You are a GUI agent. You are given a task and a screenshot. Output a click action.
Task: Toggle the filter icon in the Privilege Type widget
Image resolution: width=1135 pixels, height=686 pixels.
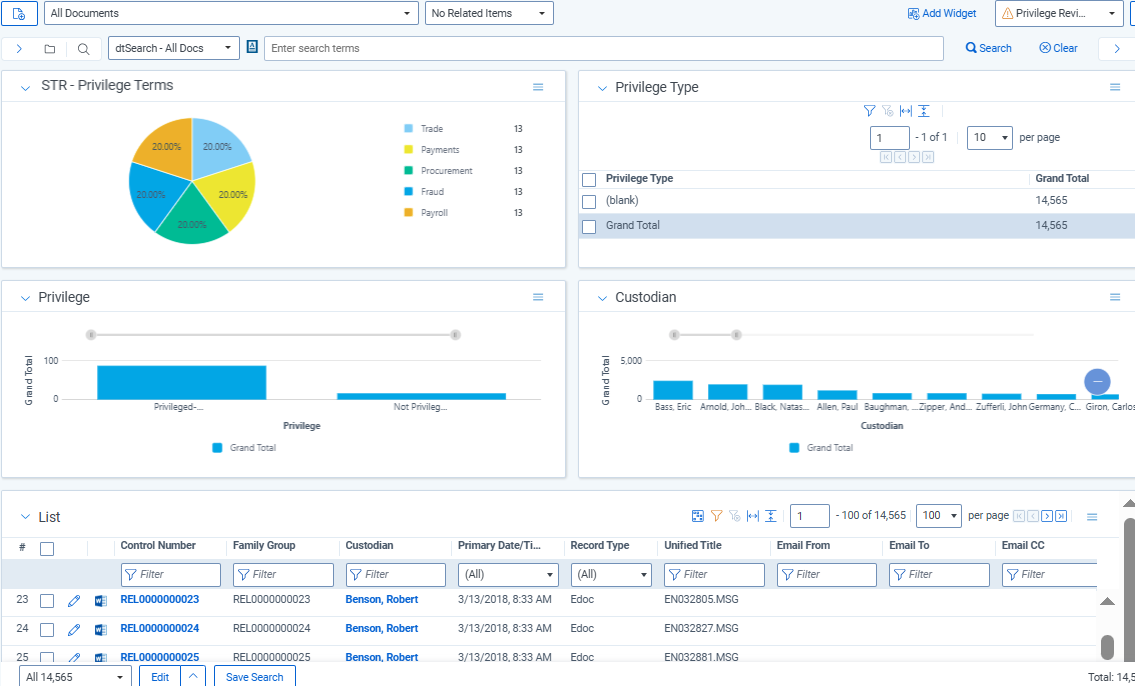tap(869, 111)
